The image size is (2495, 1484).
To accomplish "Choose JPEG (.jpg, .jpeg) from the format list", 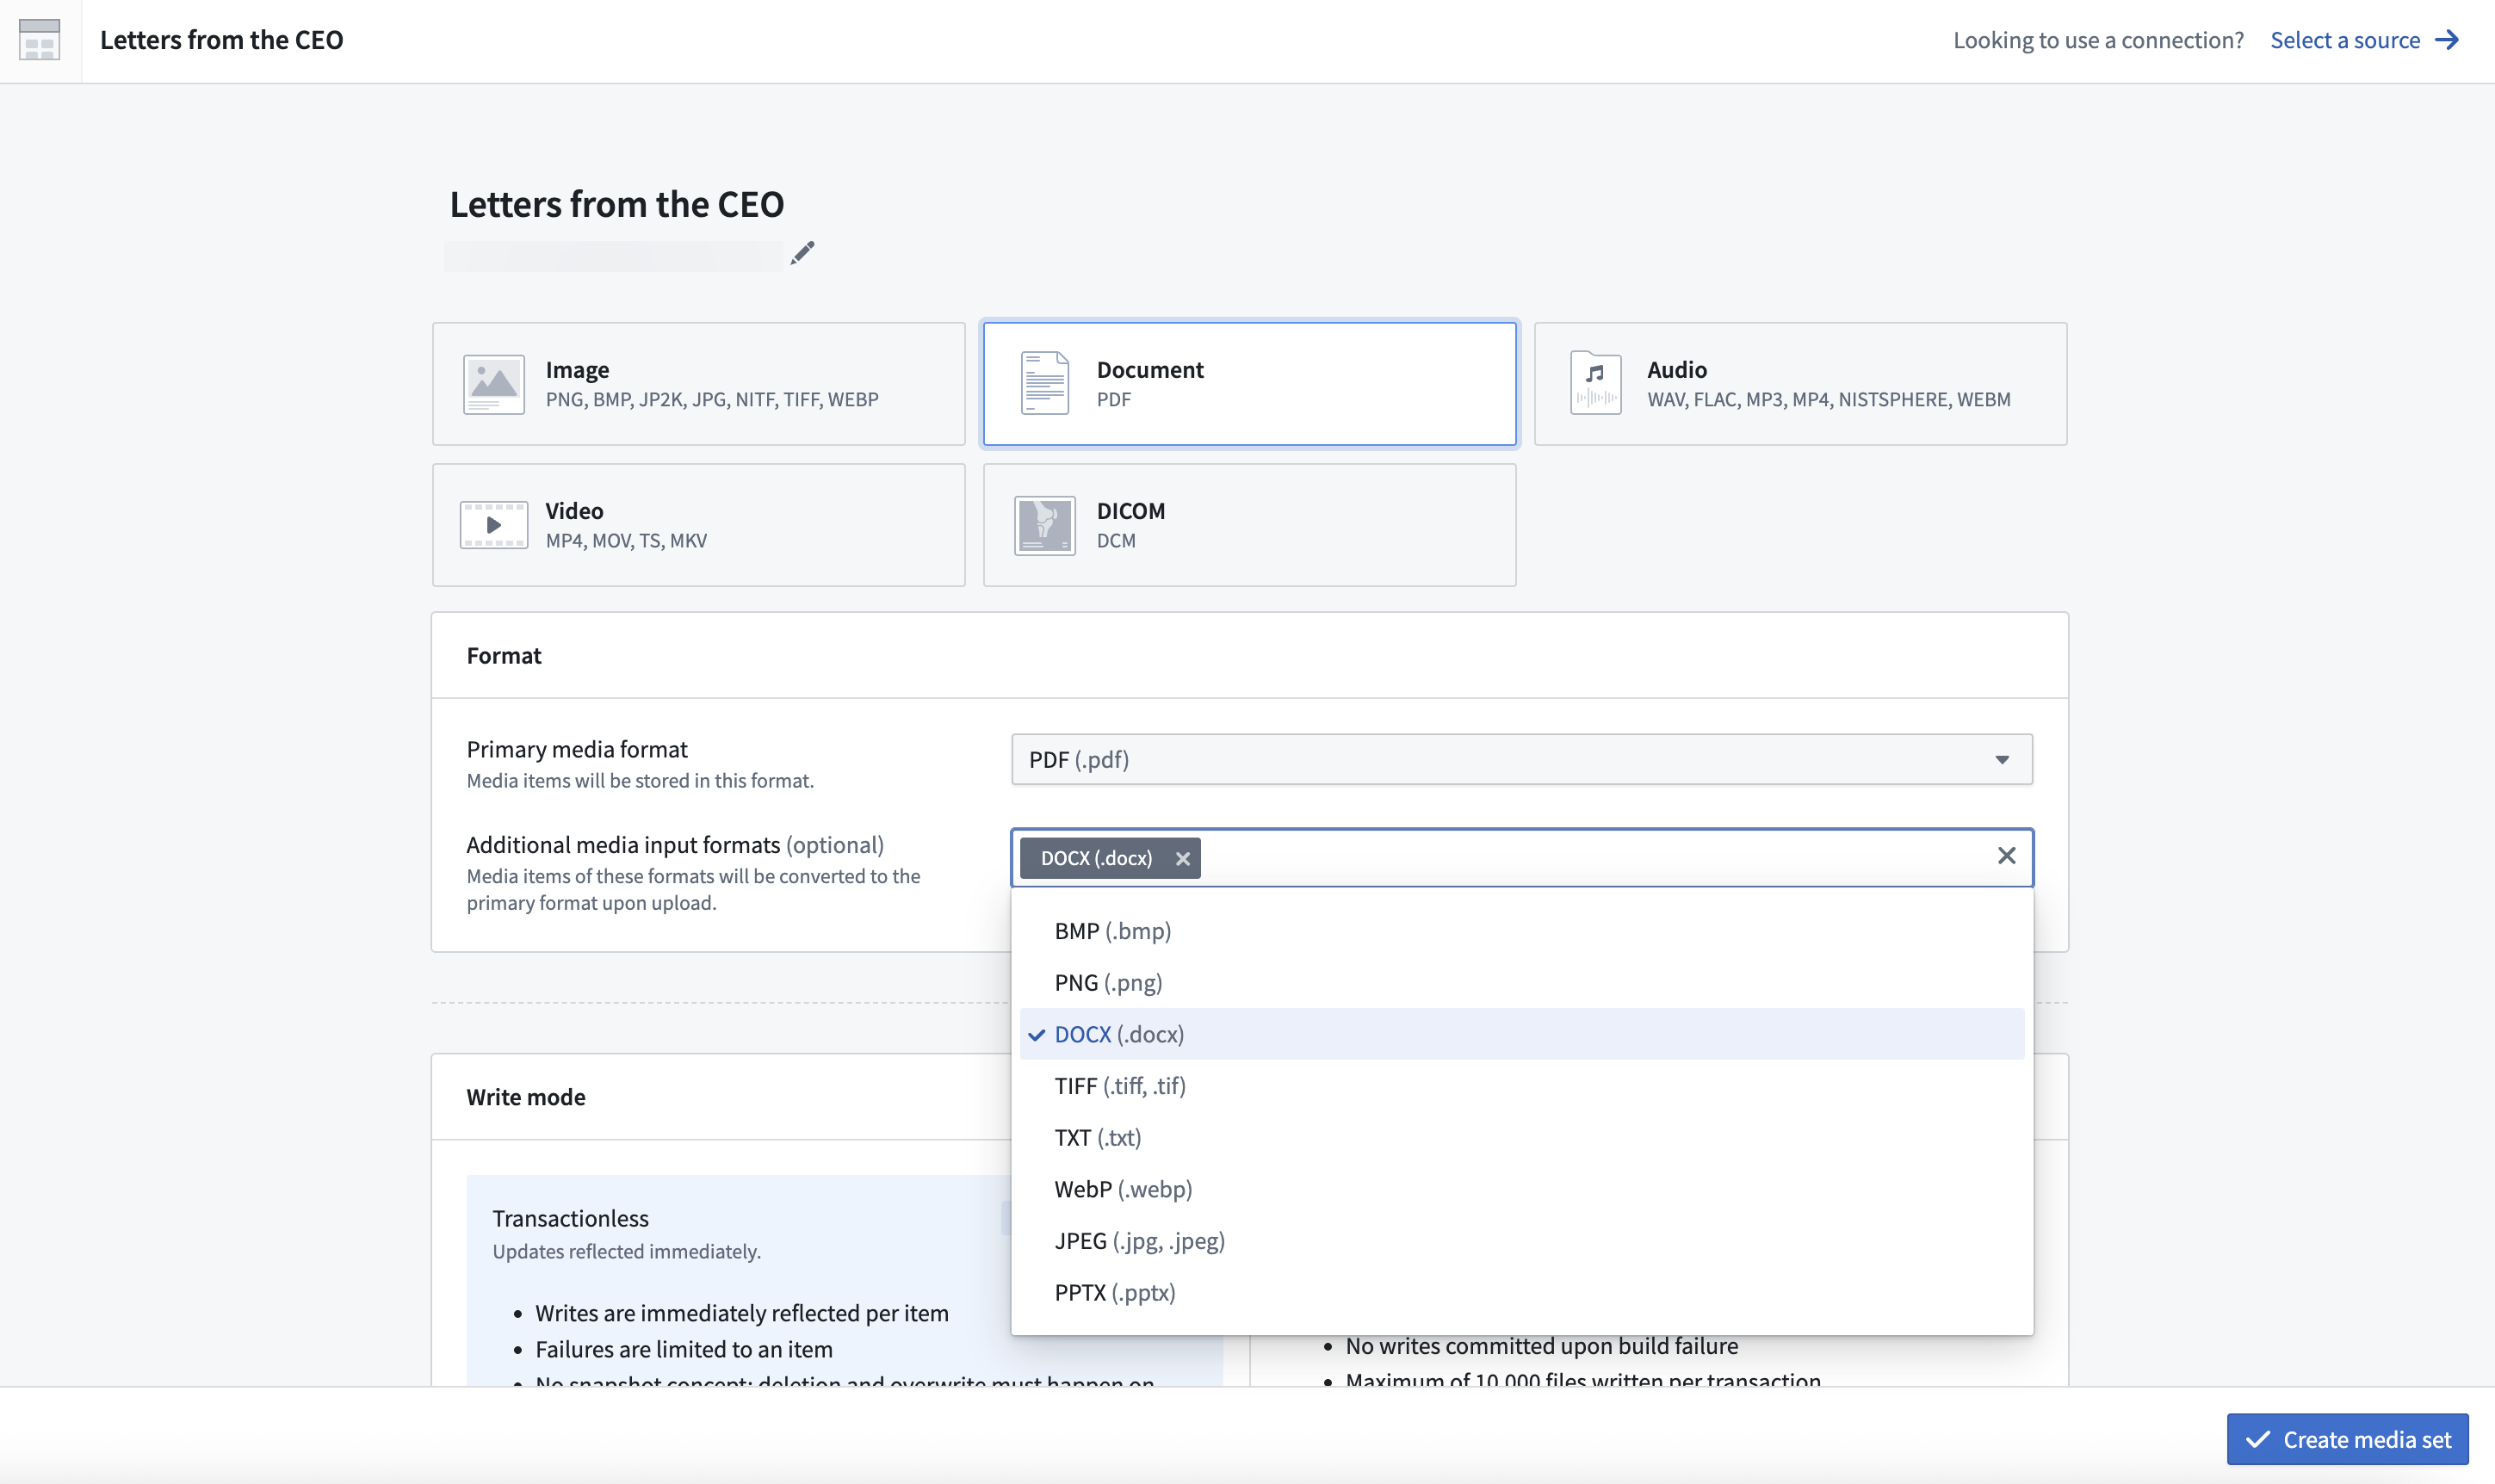I will point(1138,1240).
